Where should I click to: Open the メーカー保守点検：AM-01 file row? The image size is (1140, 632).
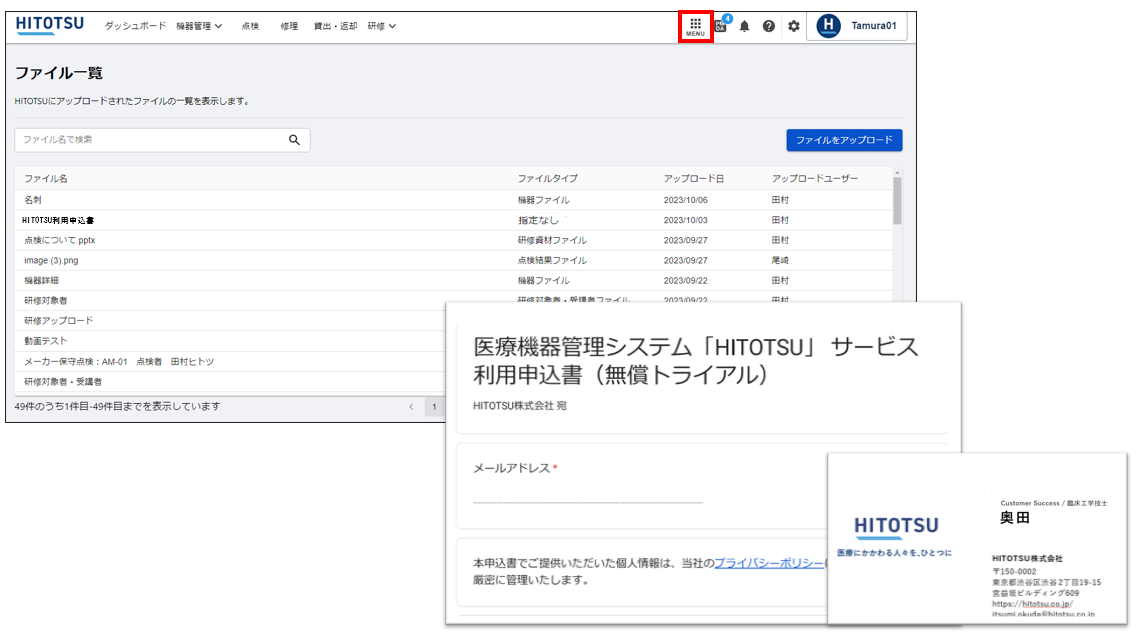click(x=230, y=361)
